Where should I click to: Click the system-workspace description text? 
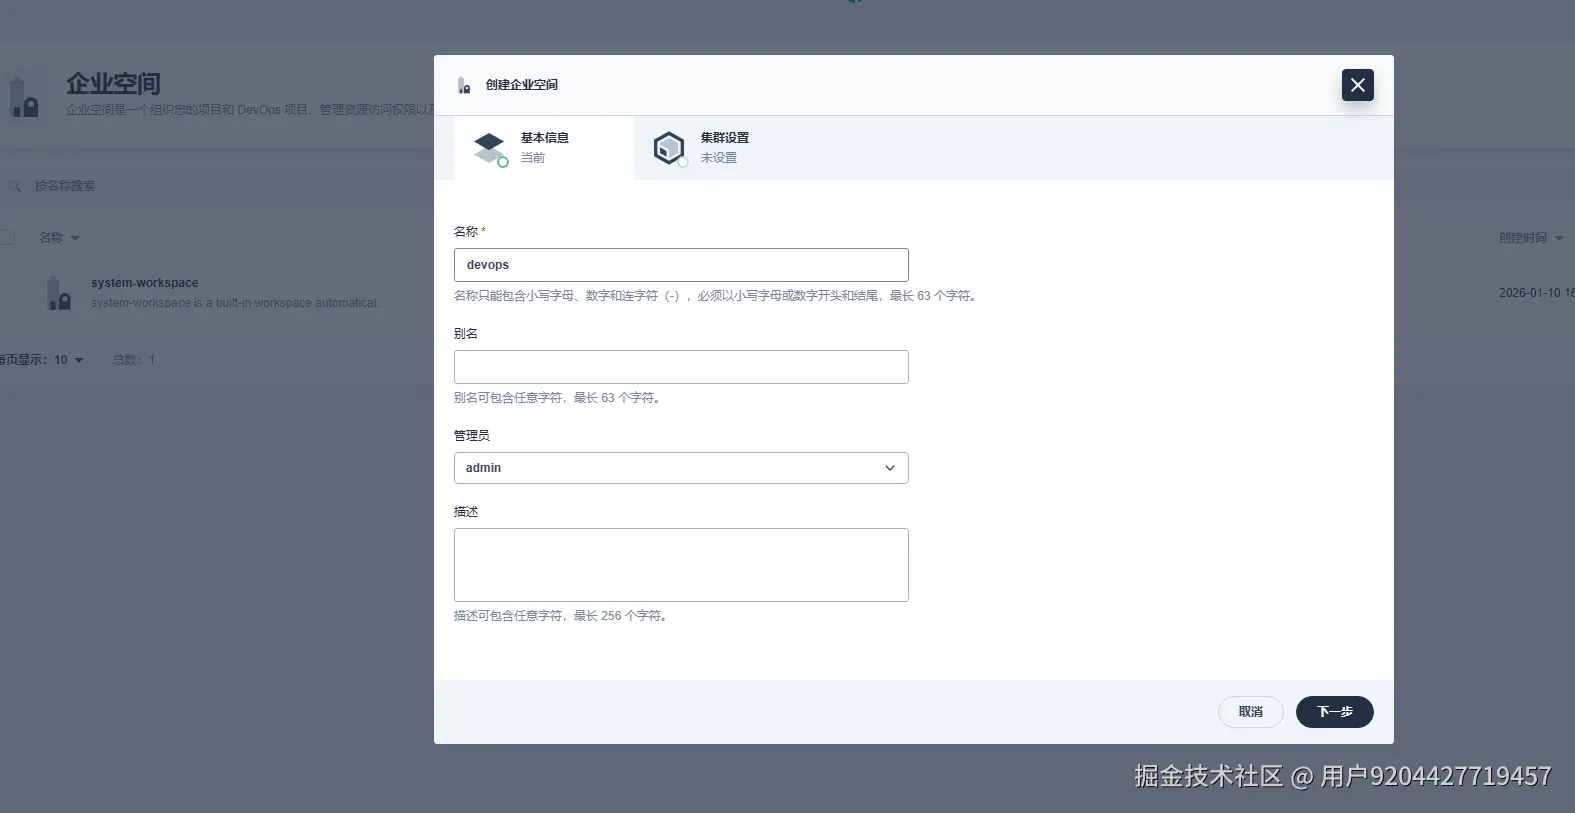pyautogui.click(x=238, y=303)
